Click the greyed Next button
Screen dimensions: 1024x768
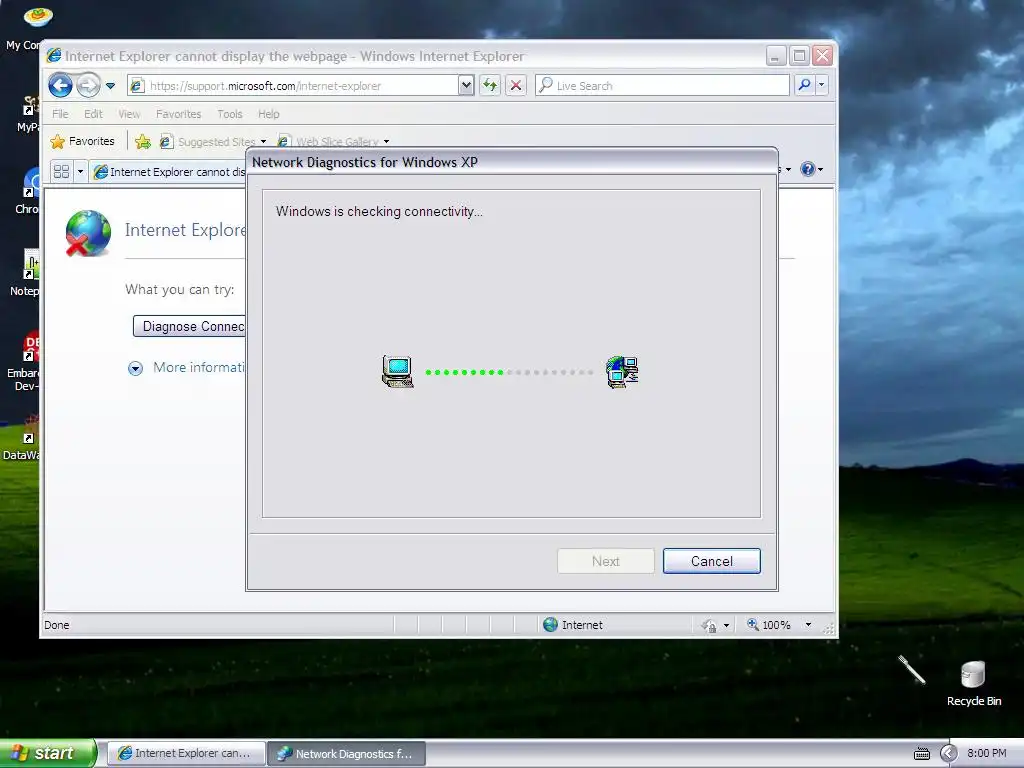coord(605,561)
